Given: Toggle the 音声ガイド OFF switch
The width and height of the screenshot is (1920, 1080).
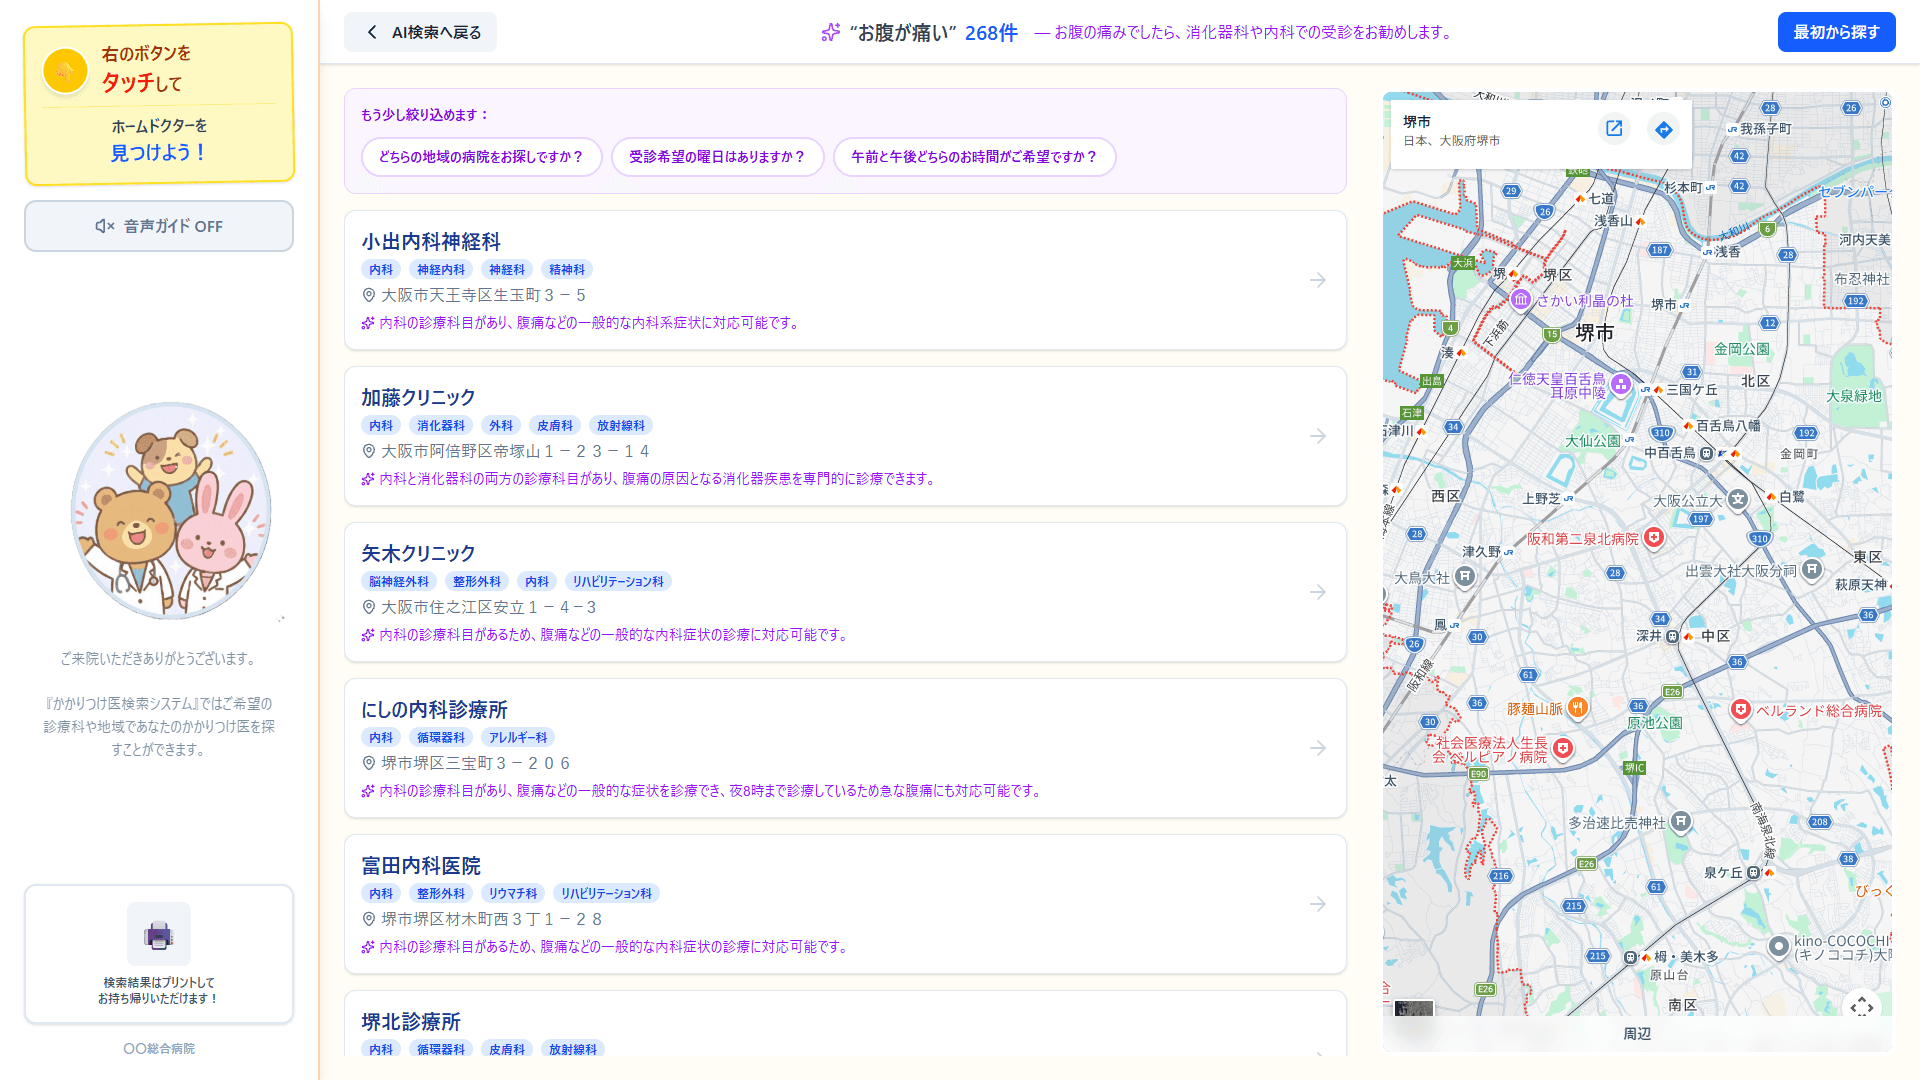Looking at the screenshot, I should tap(158, 226).
